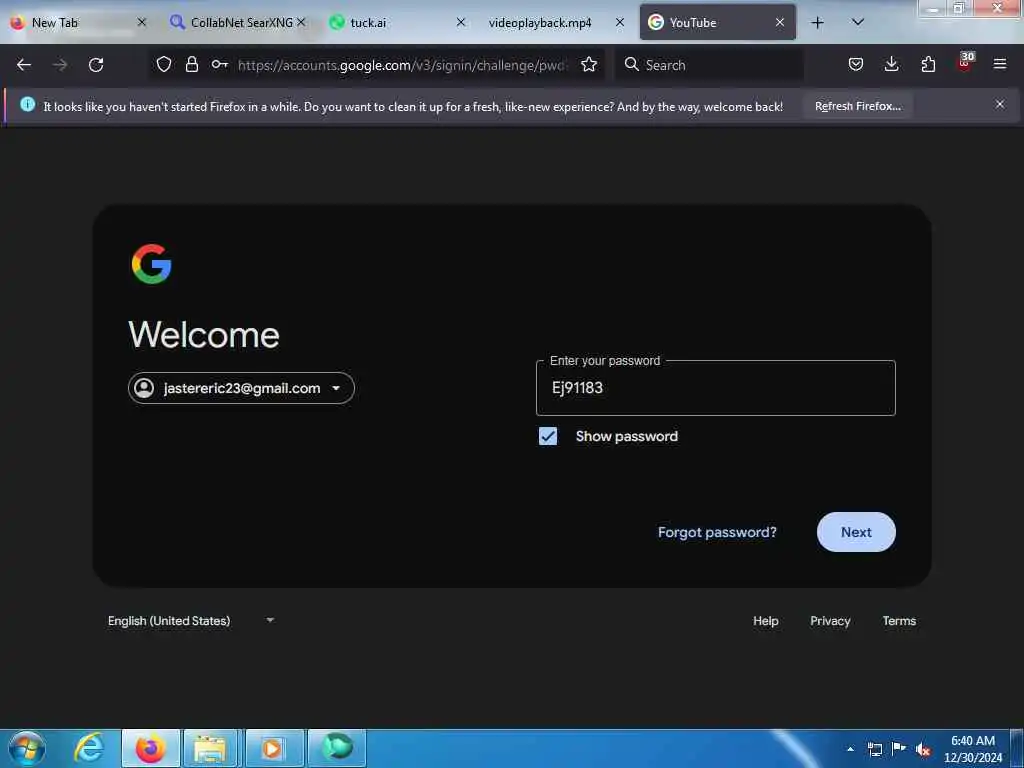Open the Downloads panel
The height and width of the screenshot is (768, 1024).
[891, 64]
